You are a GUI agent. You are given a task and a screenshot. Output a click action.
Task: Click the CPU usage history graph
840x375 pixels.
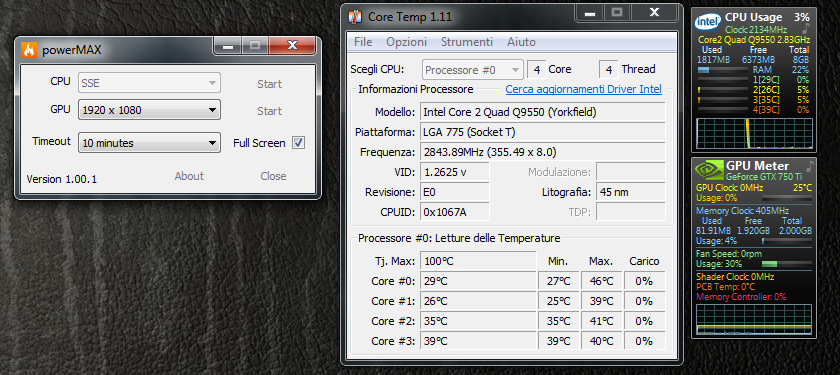[x=754, y=134]
